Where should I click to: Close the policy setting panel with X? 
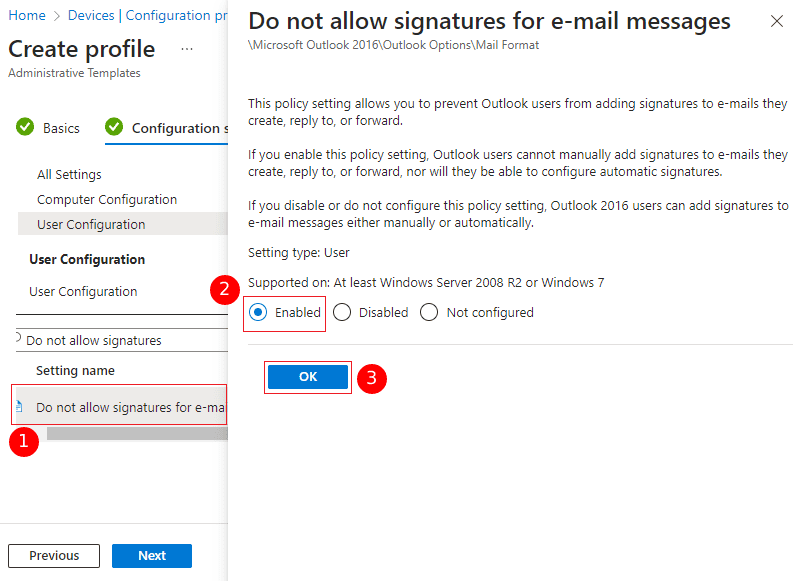[777, 21]
